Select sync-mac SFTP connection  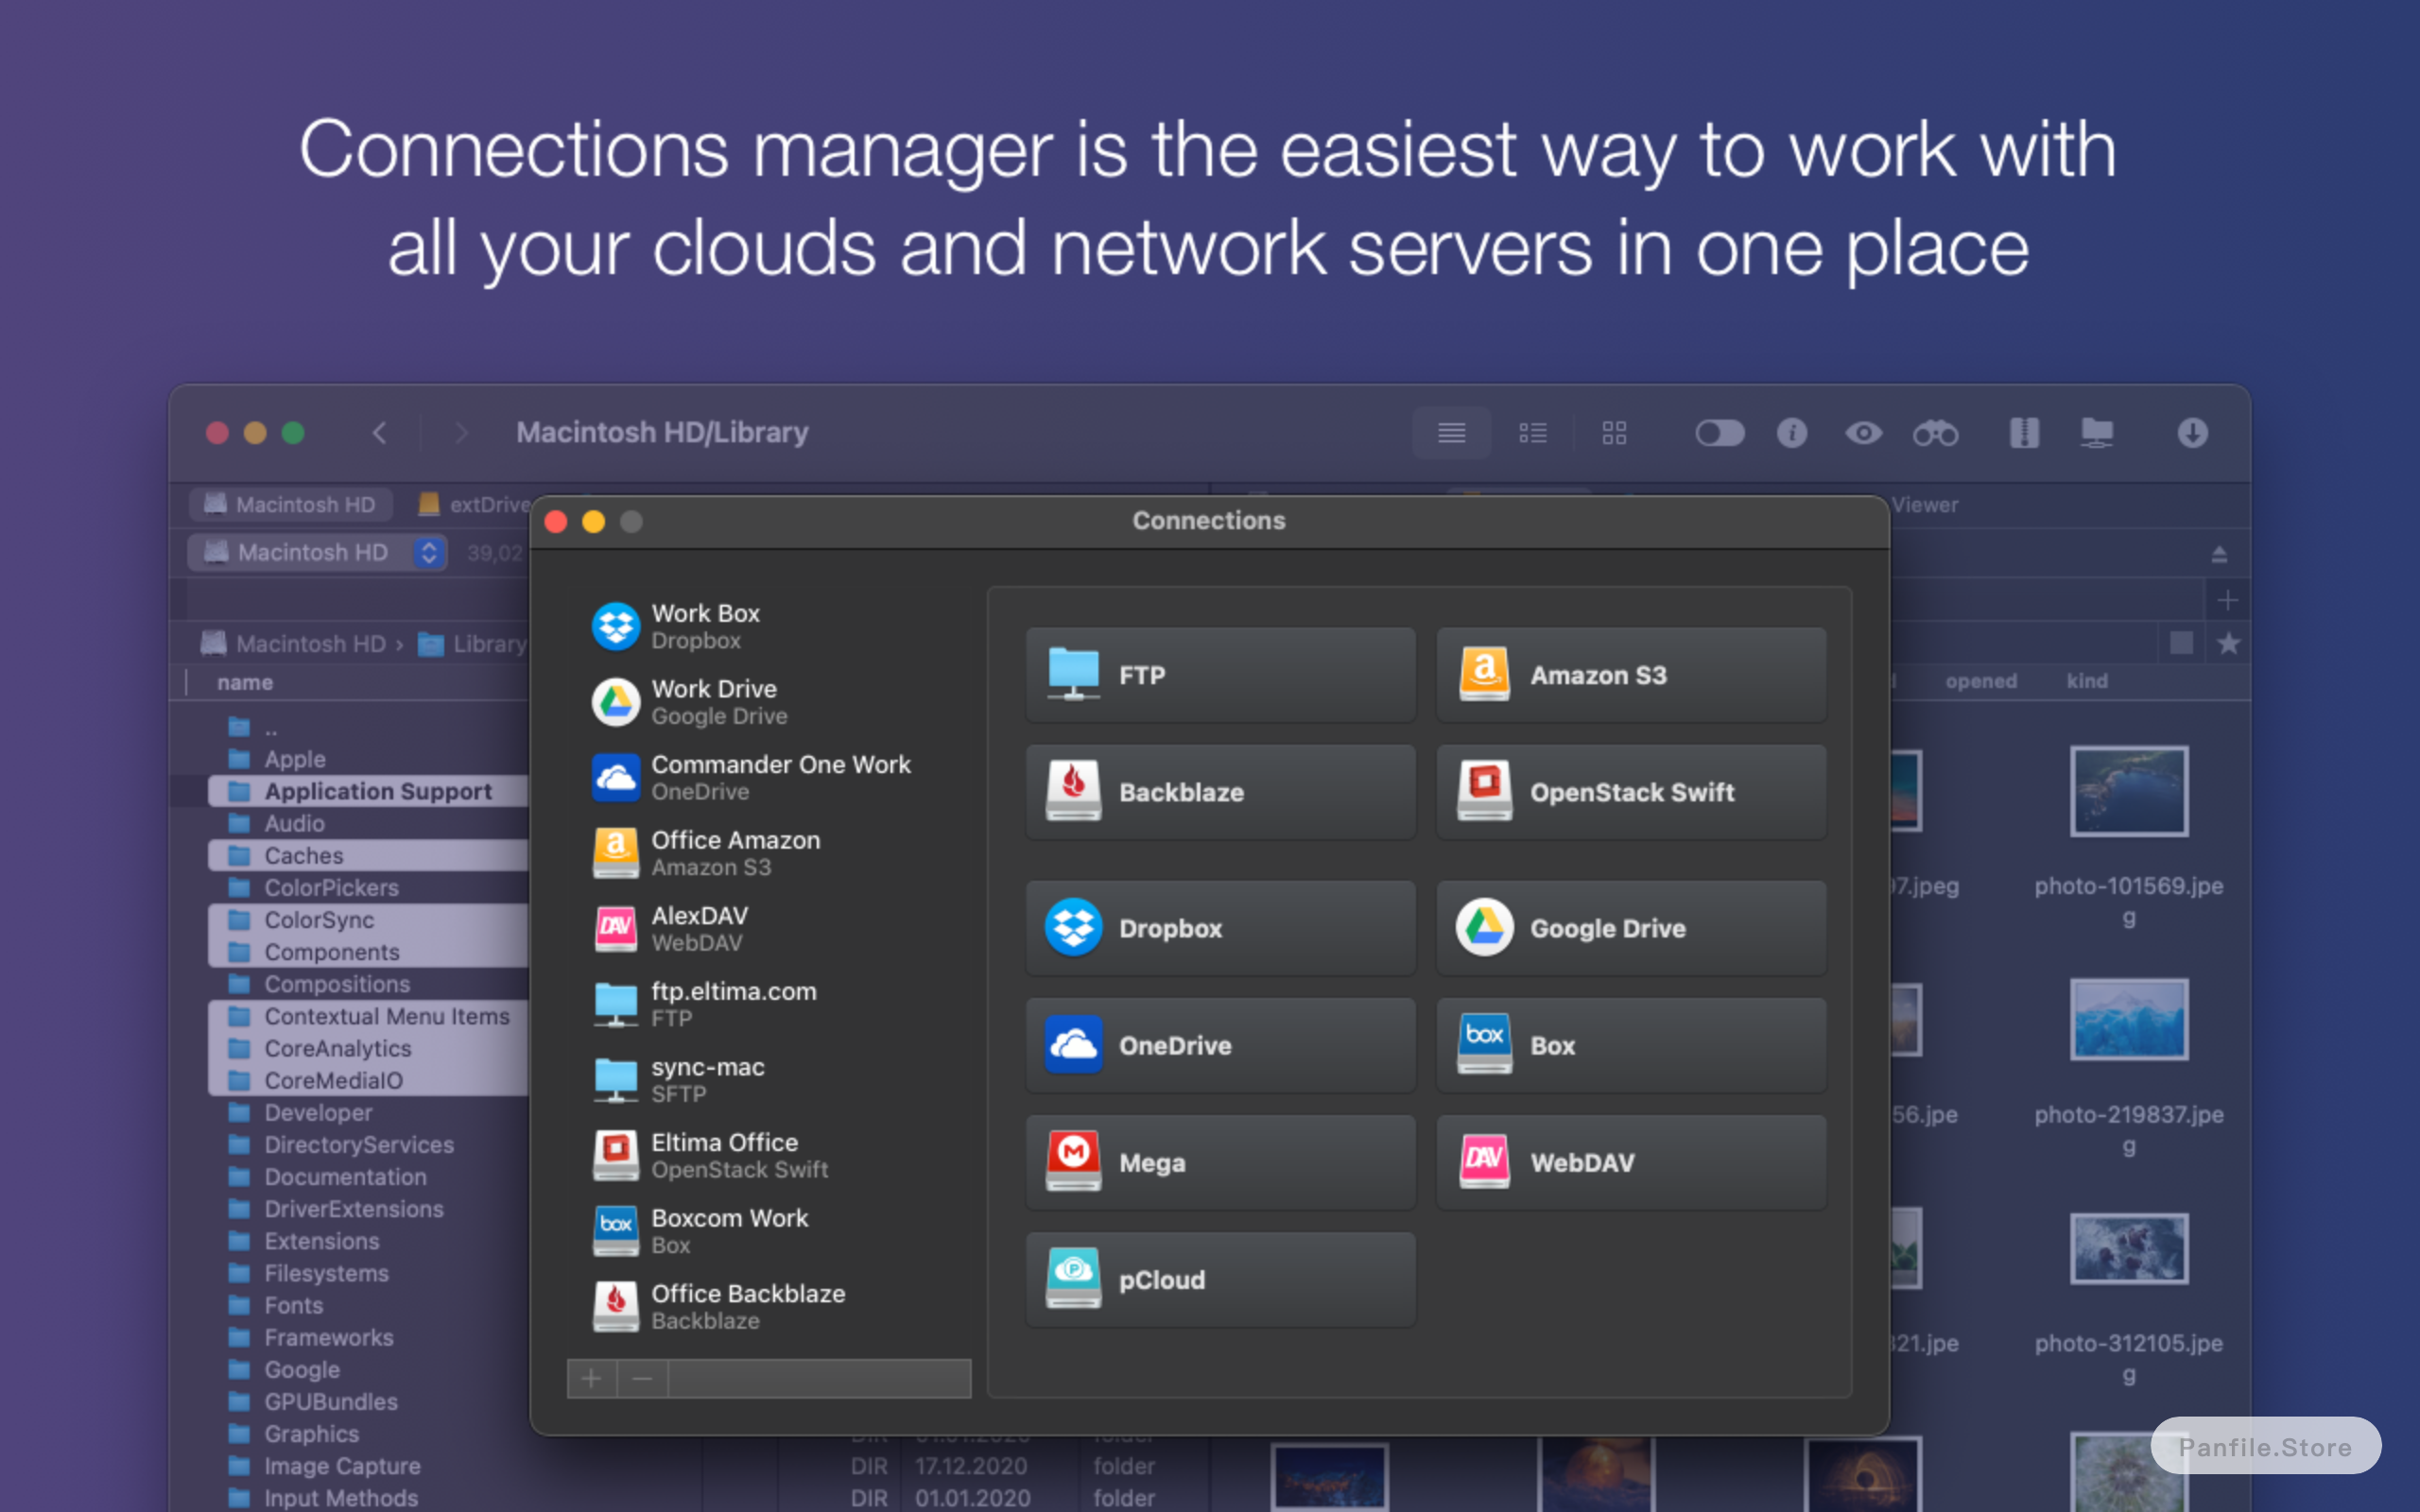coord(768,1080)
